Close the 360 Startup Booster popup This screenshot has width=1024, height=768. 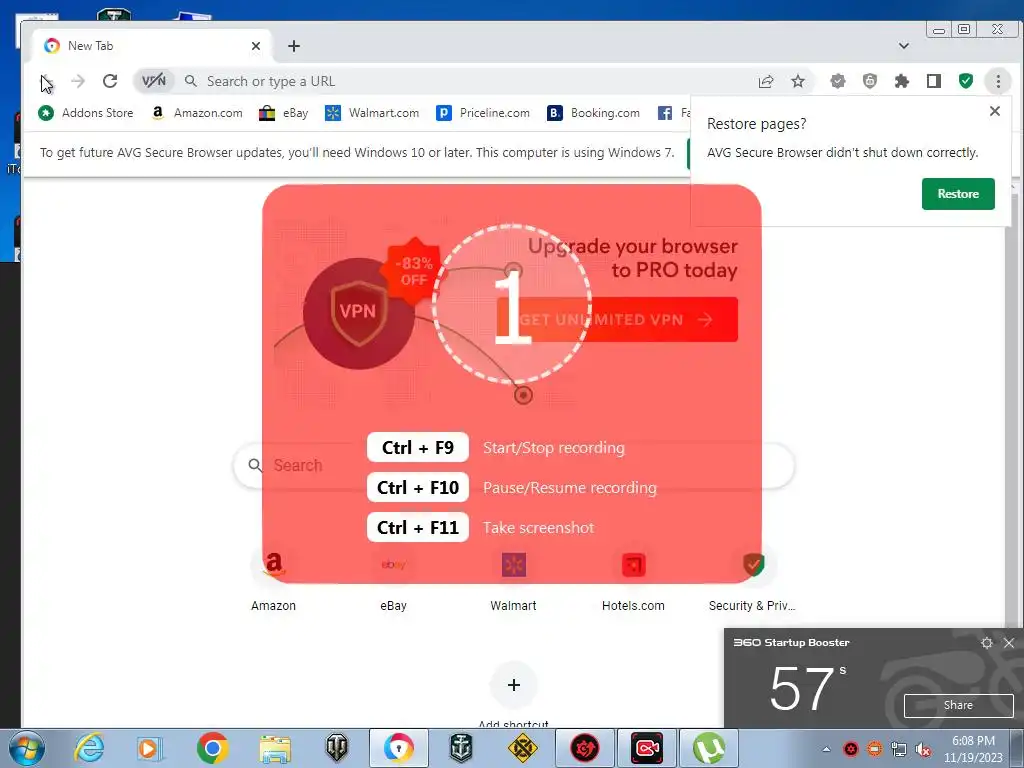click(1009, 643)
